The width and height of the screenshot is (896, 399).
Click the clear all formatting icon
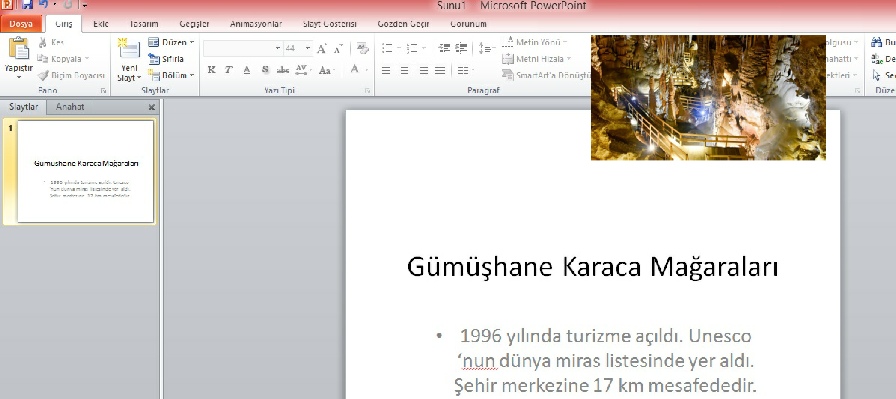pos(362,48)
